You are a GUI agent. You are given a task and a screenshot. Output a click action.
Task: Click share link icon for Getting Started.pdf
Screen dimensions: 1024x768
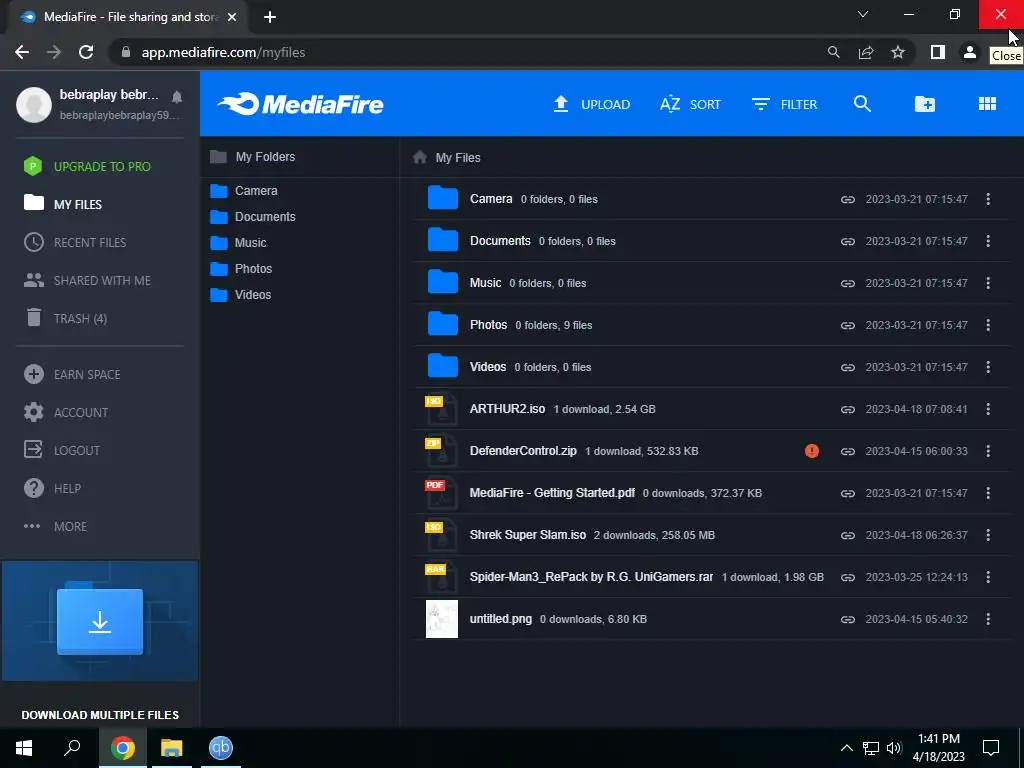point(848,493)
